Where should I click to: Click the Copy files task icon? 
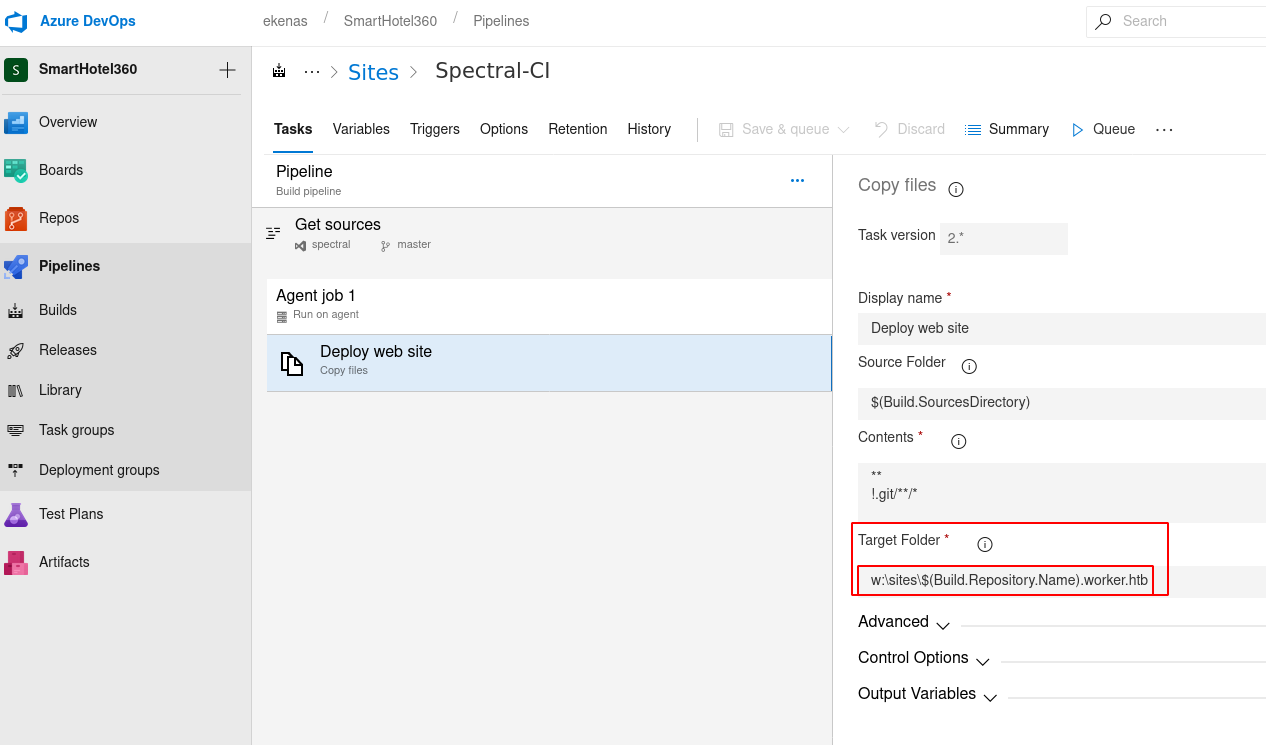pyautogui.click(x=291, y=364)
